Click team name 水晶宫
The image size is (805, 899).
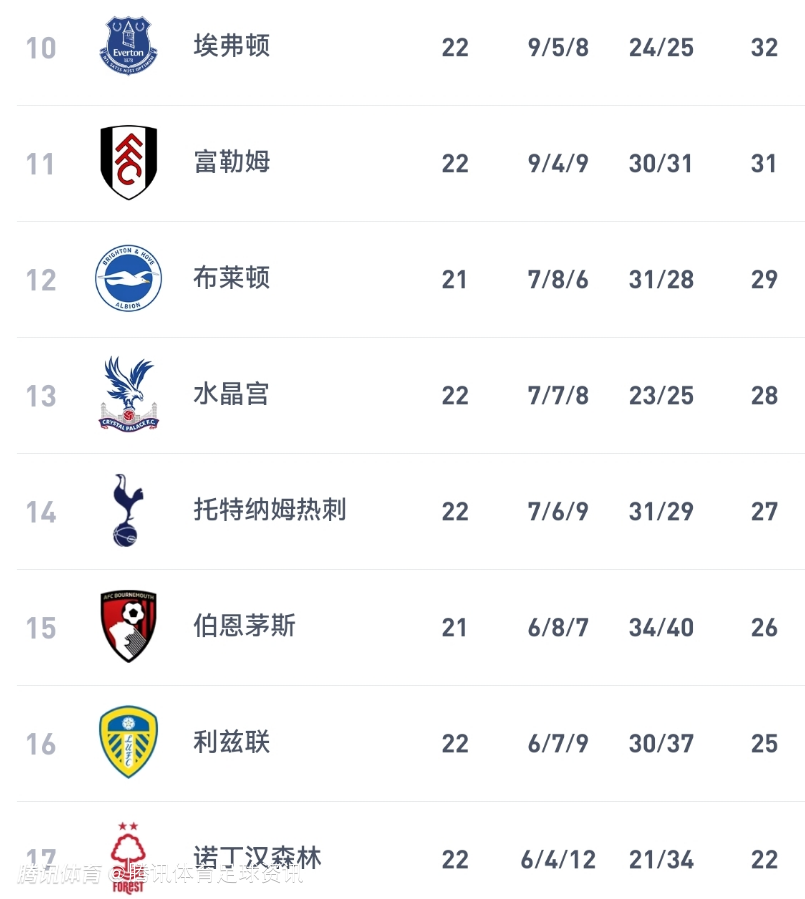[x=232, y=394]
